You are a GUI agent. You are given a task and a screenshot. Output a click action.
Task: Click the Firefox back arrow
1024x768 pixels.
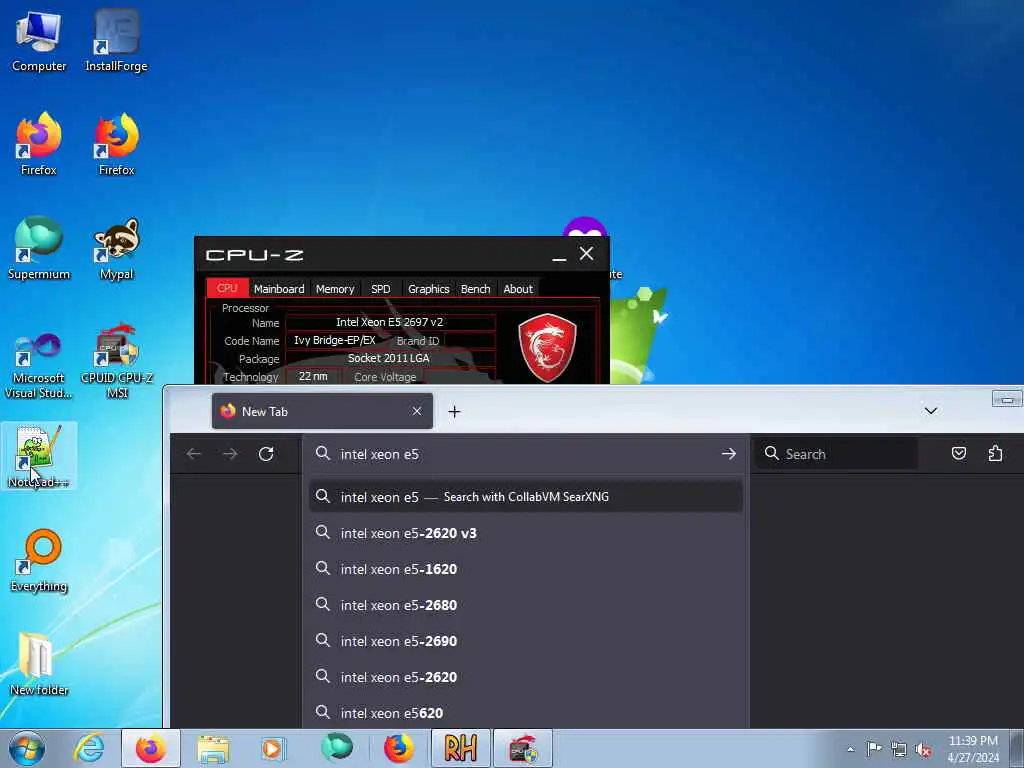[x=194, y=454]
